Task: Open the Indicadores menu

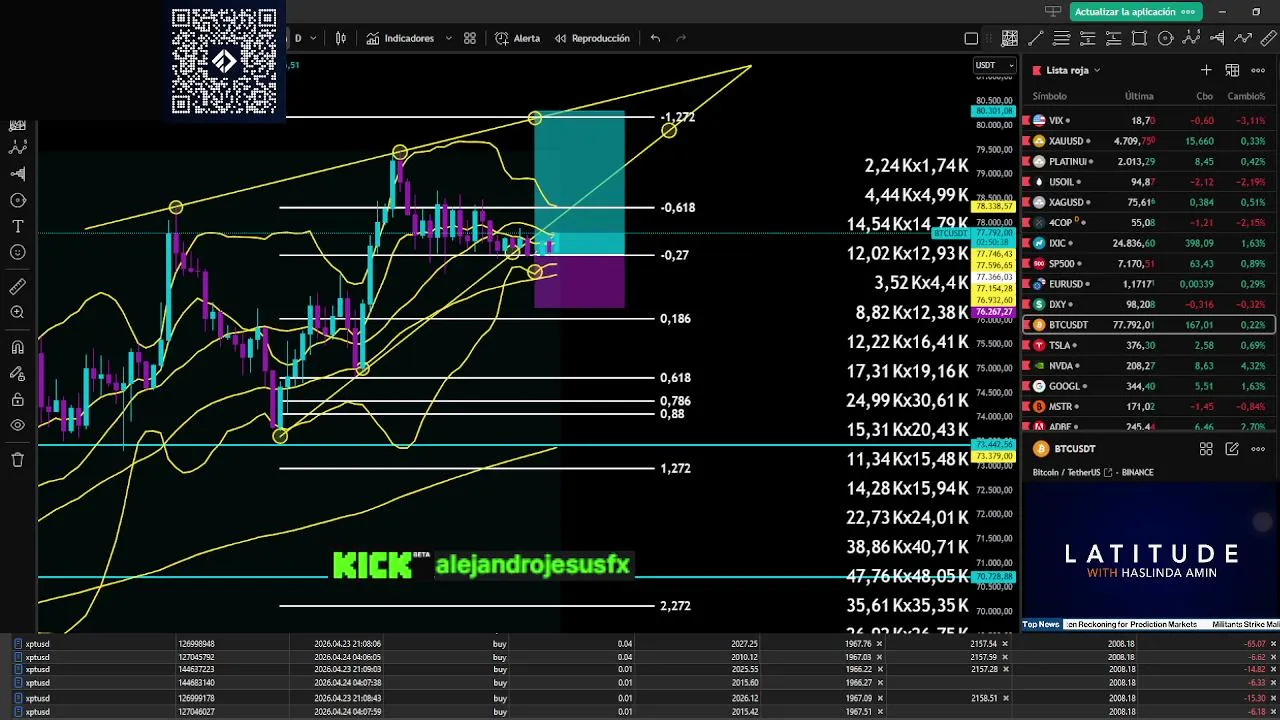Action: pos(400,38)
